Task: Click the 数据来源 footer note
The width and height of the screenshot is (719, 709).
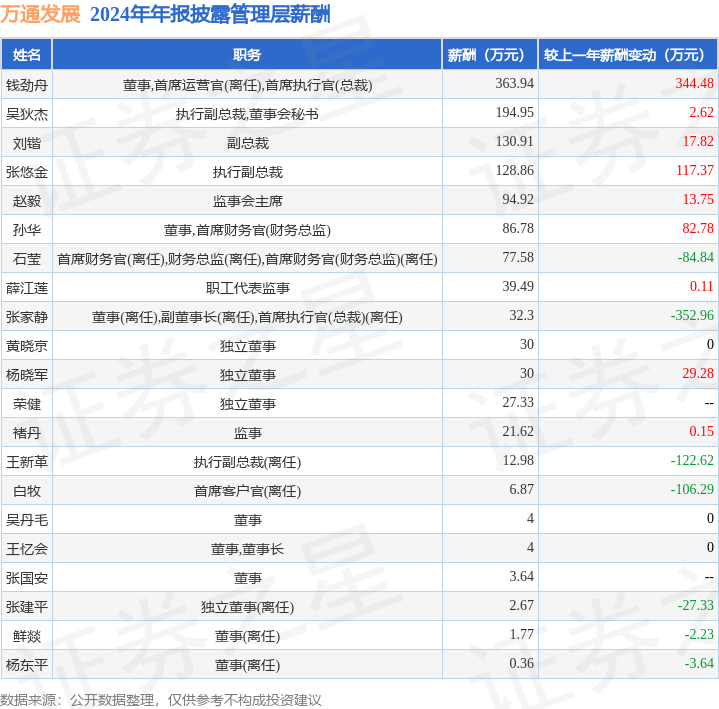Action: 160,700
